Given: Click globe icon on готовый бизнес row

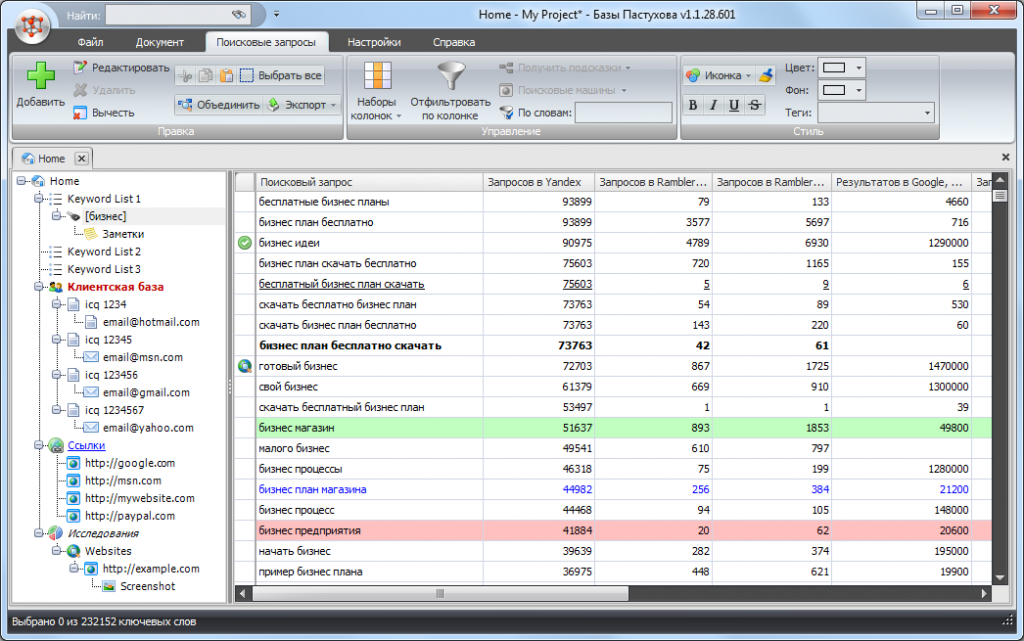Looking at the screenshot, I should coord(244,366).
